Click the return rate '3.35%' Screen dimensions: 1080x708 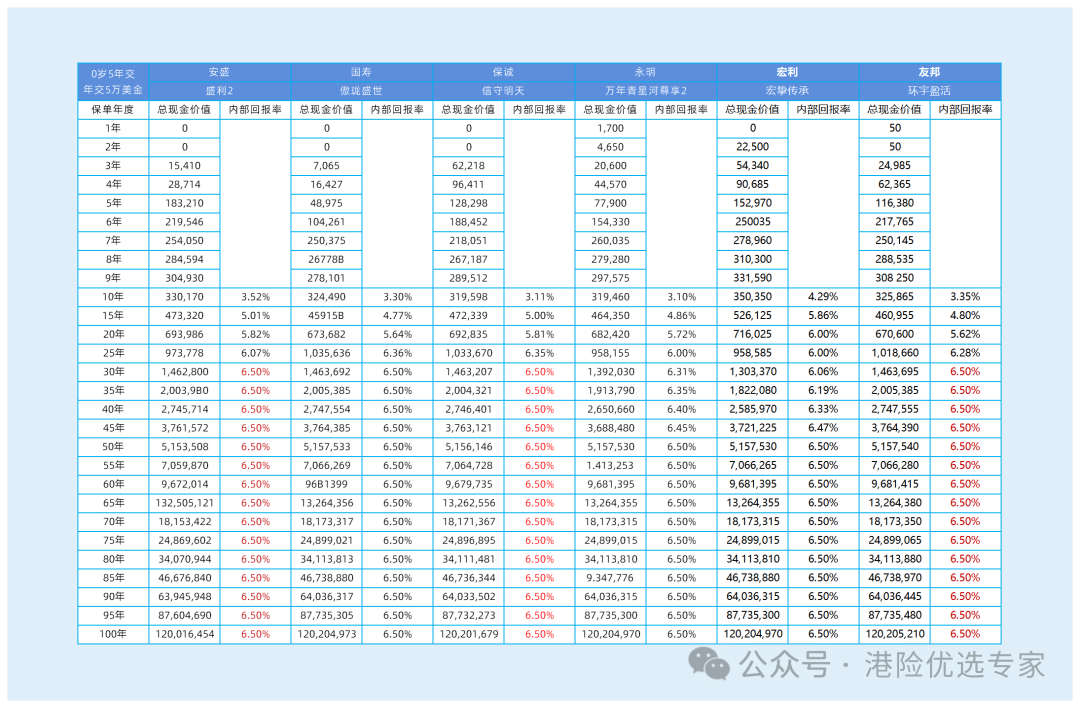(x=965, y=297)
